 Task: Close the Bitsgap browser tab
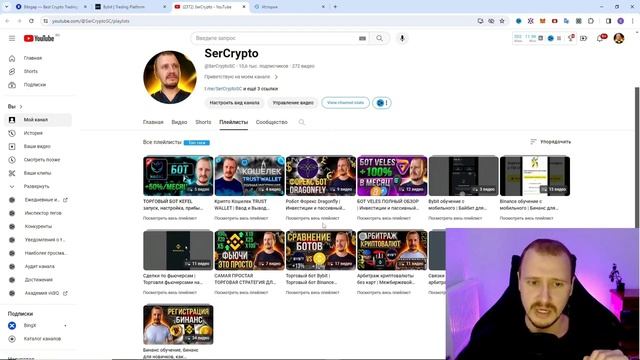[x=85, y=7]
